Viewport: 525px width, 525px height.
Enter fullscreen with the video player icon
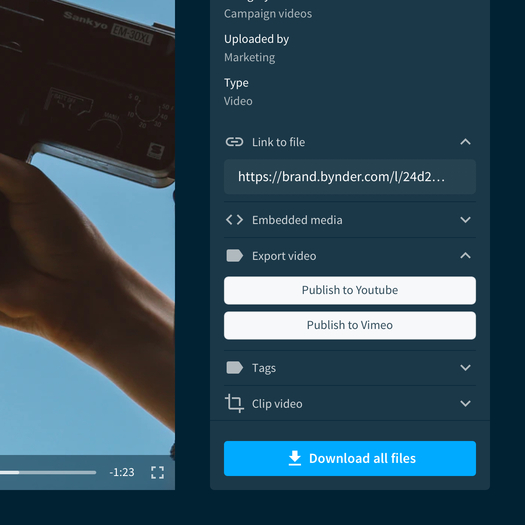click(157, 472)
